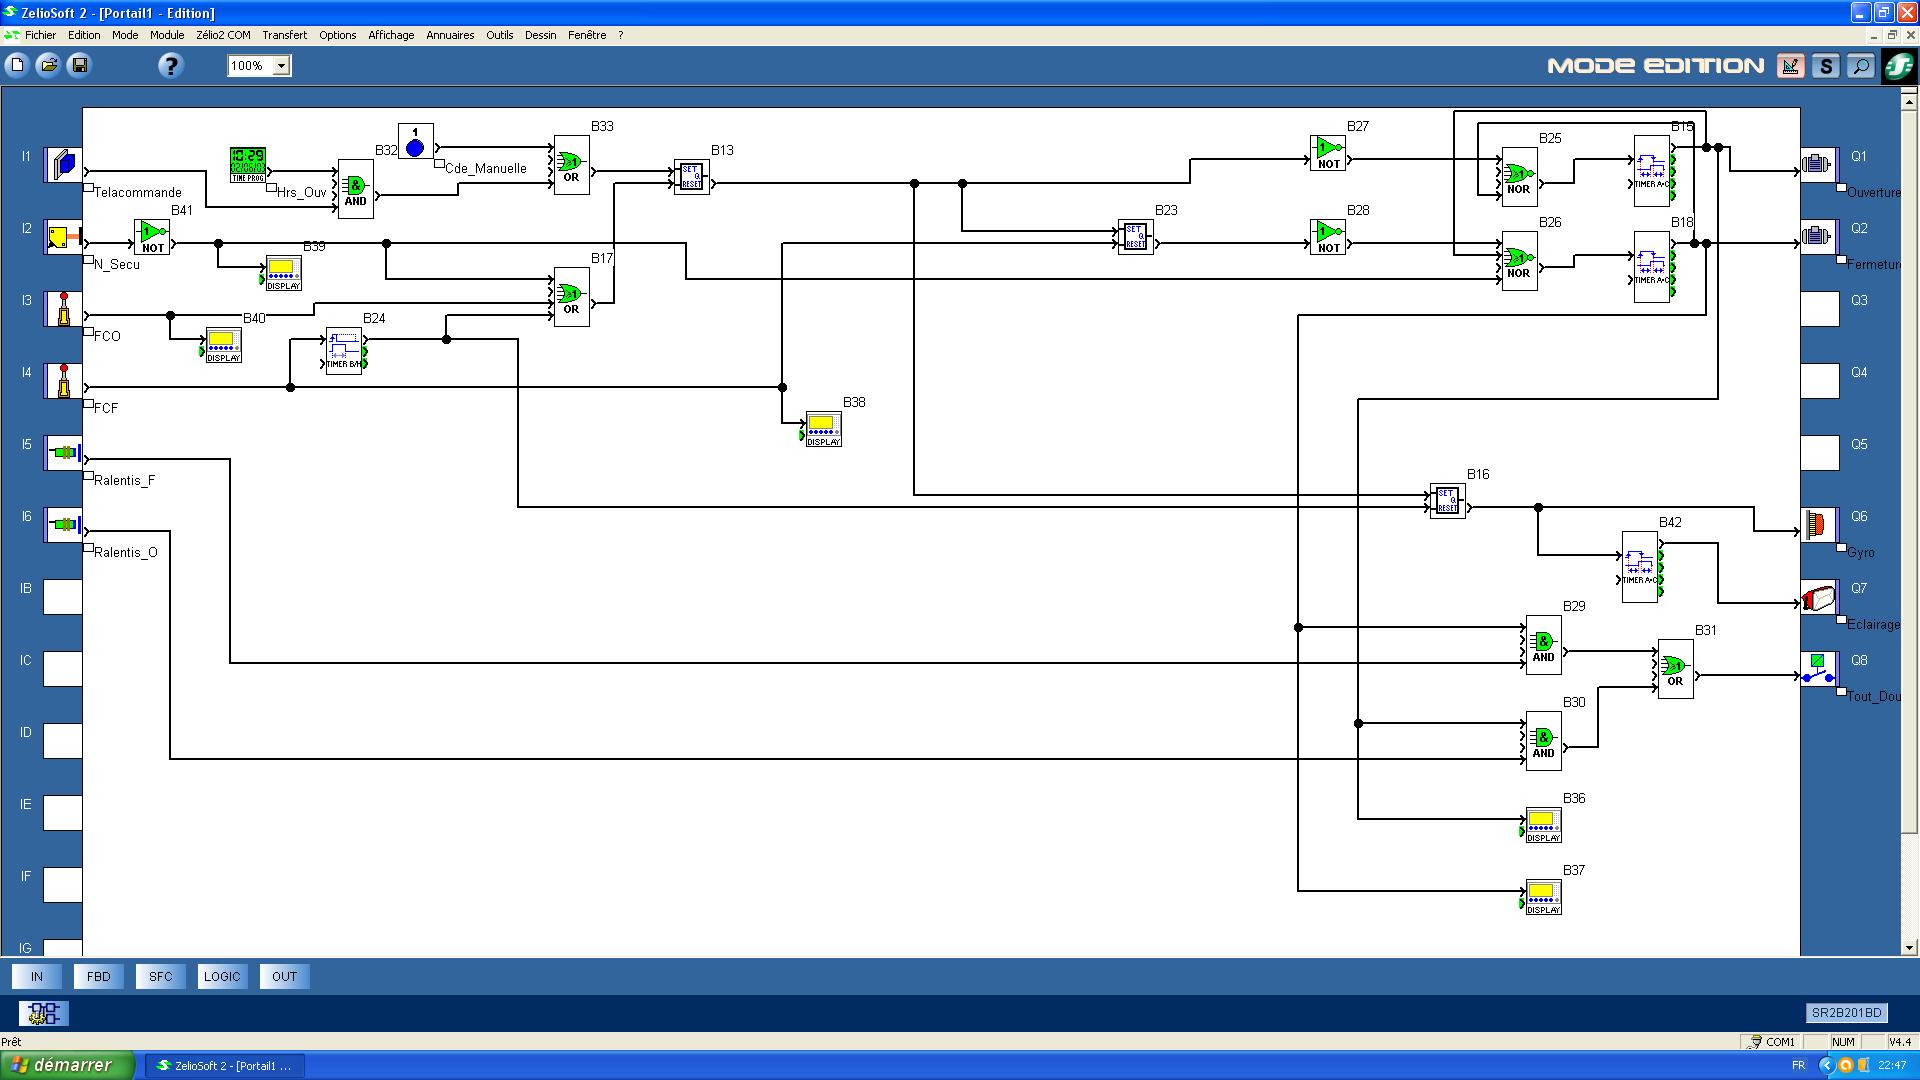Open the Module menu
The width and height of the screenshot is (1920, 1080).
(x=167, y=35)
